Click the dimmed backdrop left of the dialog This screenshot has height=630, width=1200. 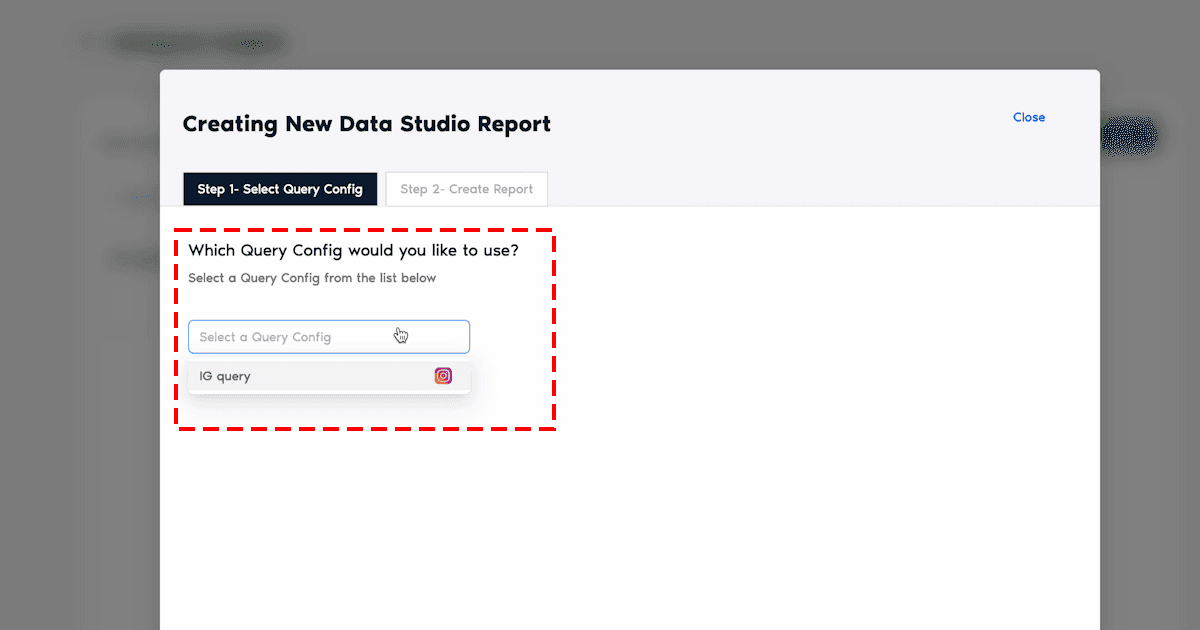point(80,400)
